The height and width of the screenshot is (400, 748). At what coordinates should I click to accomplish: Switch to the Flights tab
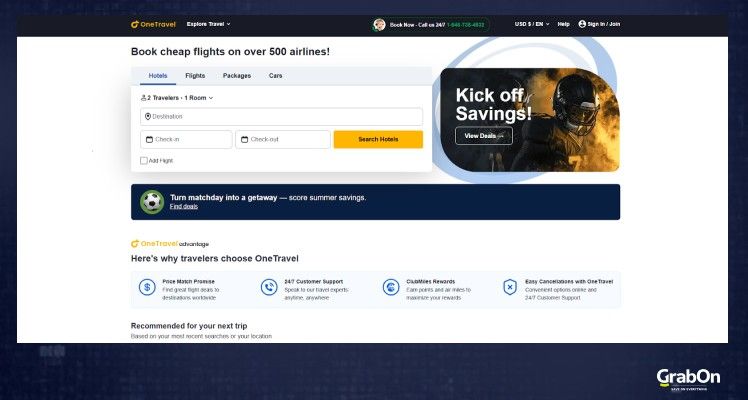click(x=195, y=76)
